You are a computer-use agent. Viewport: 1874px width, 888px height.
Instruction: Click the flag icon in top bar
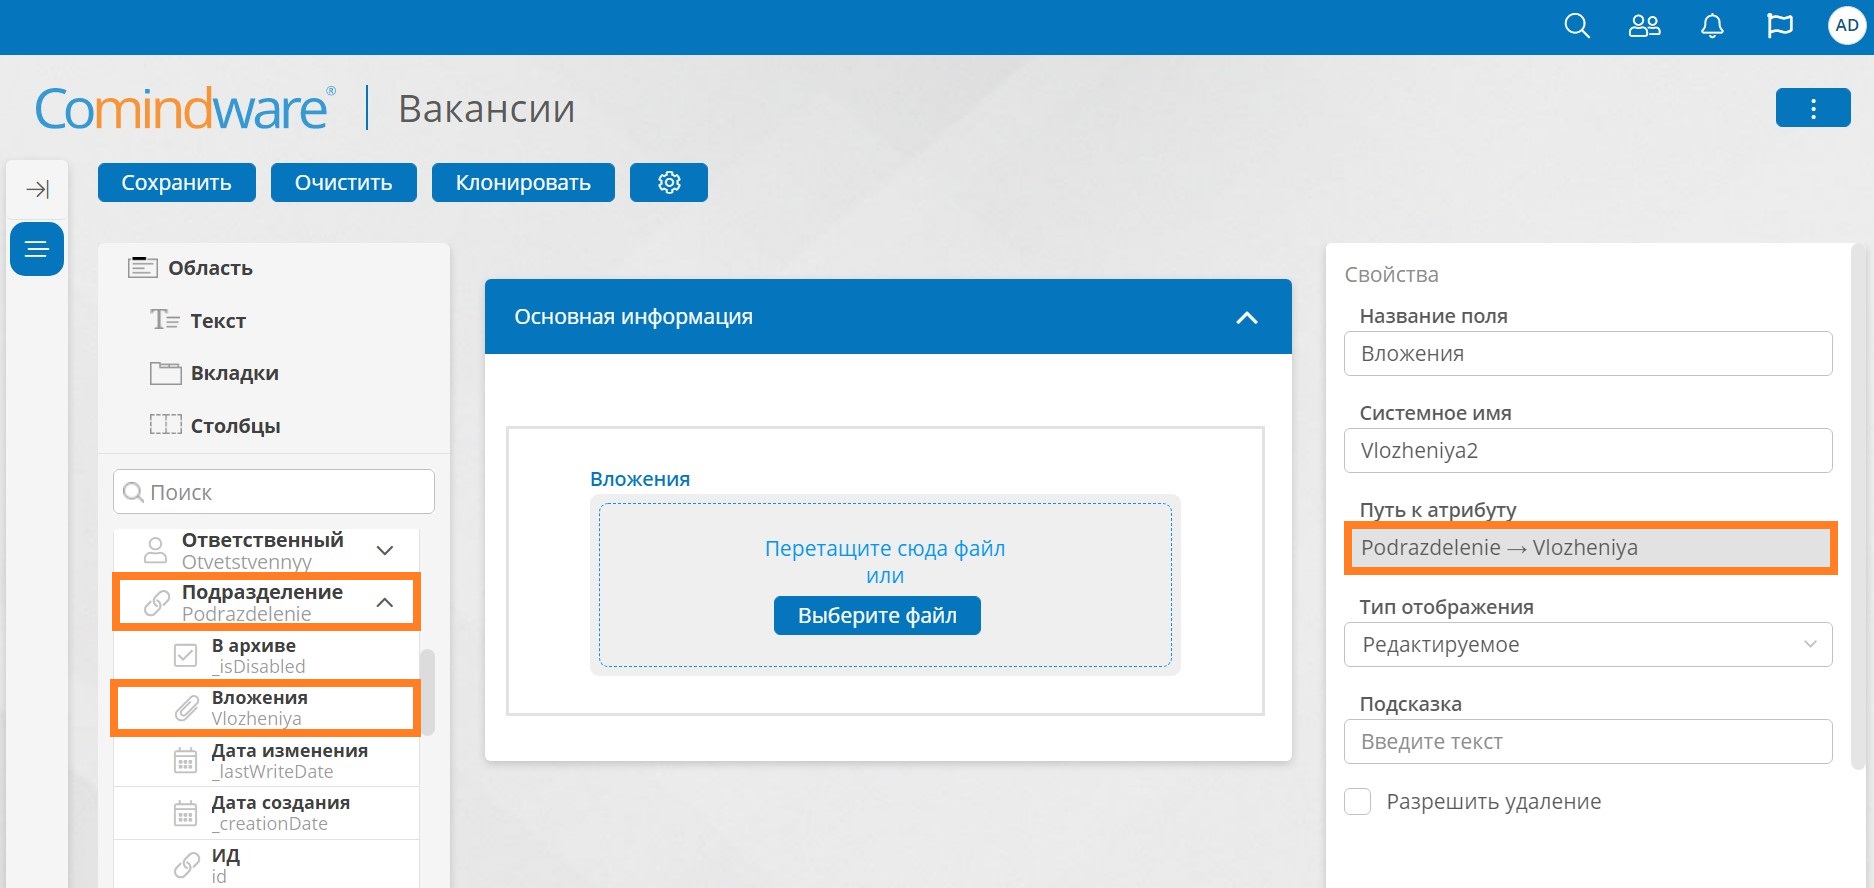pos(1780,26)
